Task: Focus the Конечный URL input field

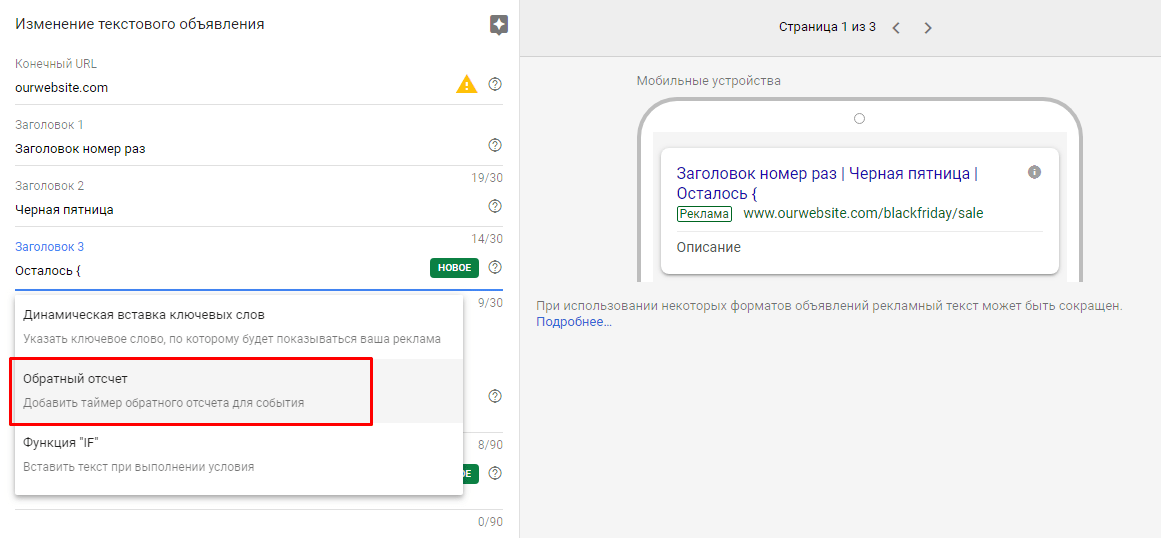Action: [220, 87]
